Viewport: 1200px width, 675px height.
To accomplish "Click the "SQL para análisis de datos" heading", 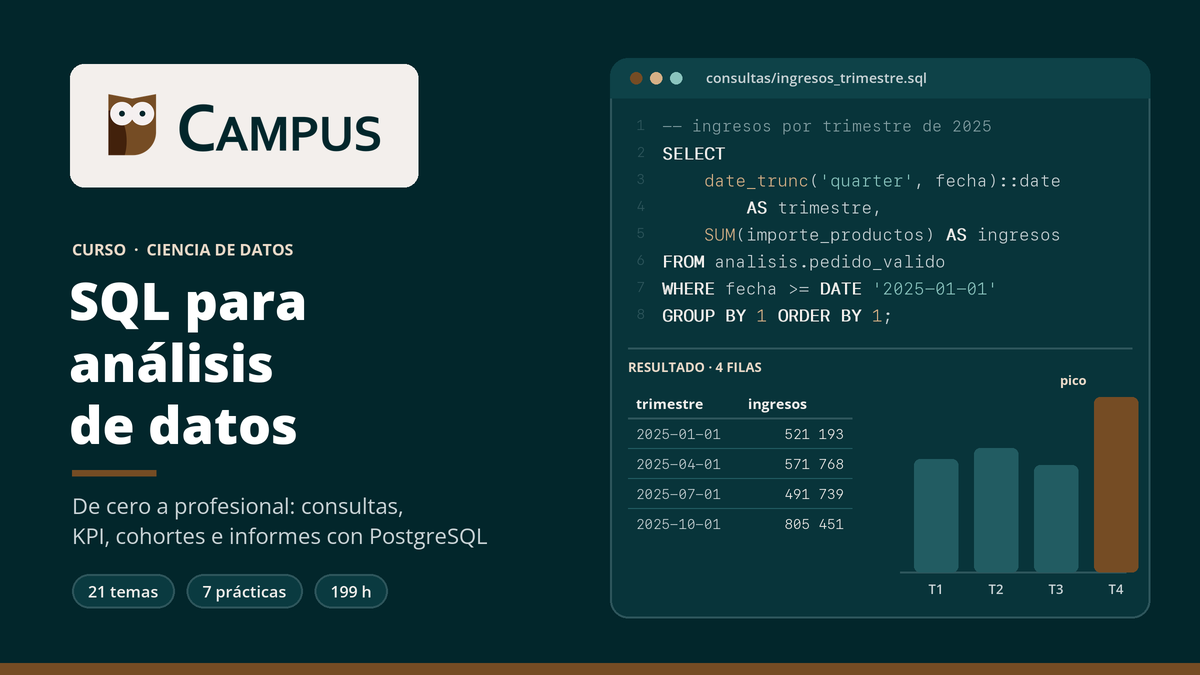I will point(188,365).
